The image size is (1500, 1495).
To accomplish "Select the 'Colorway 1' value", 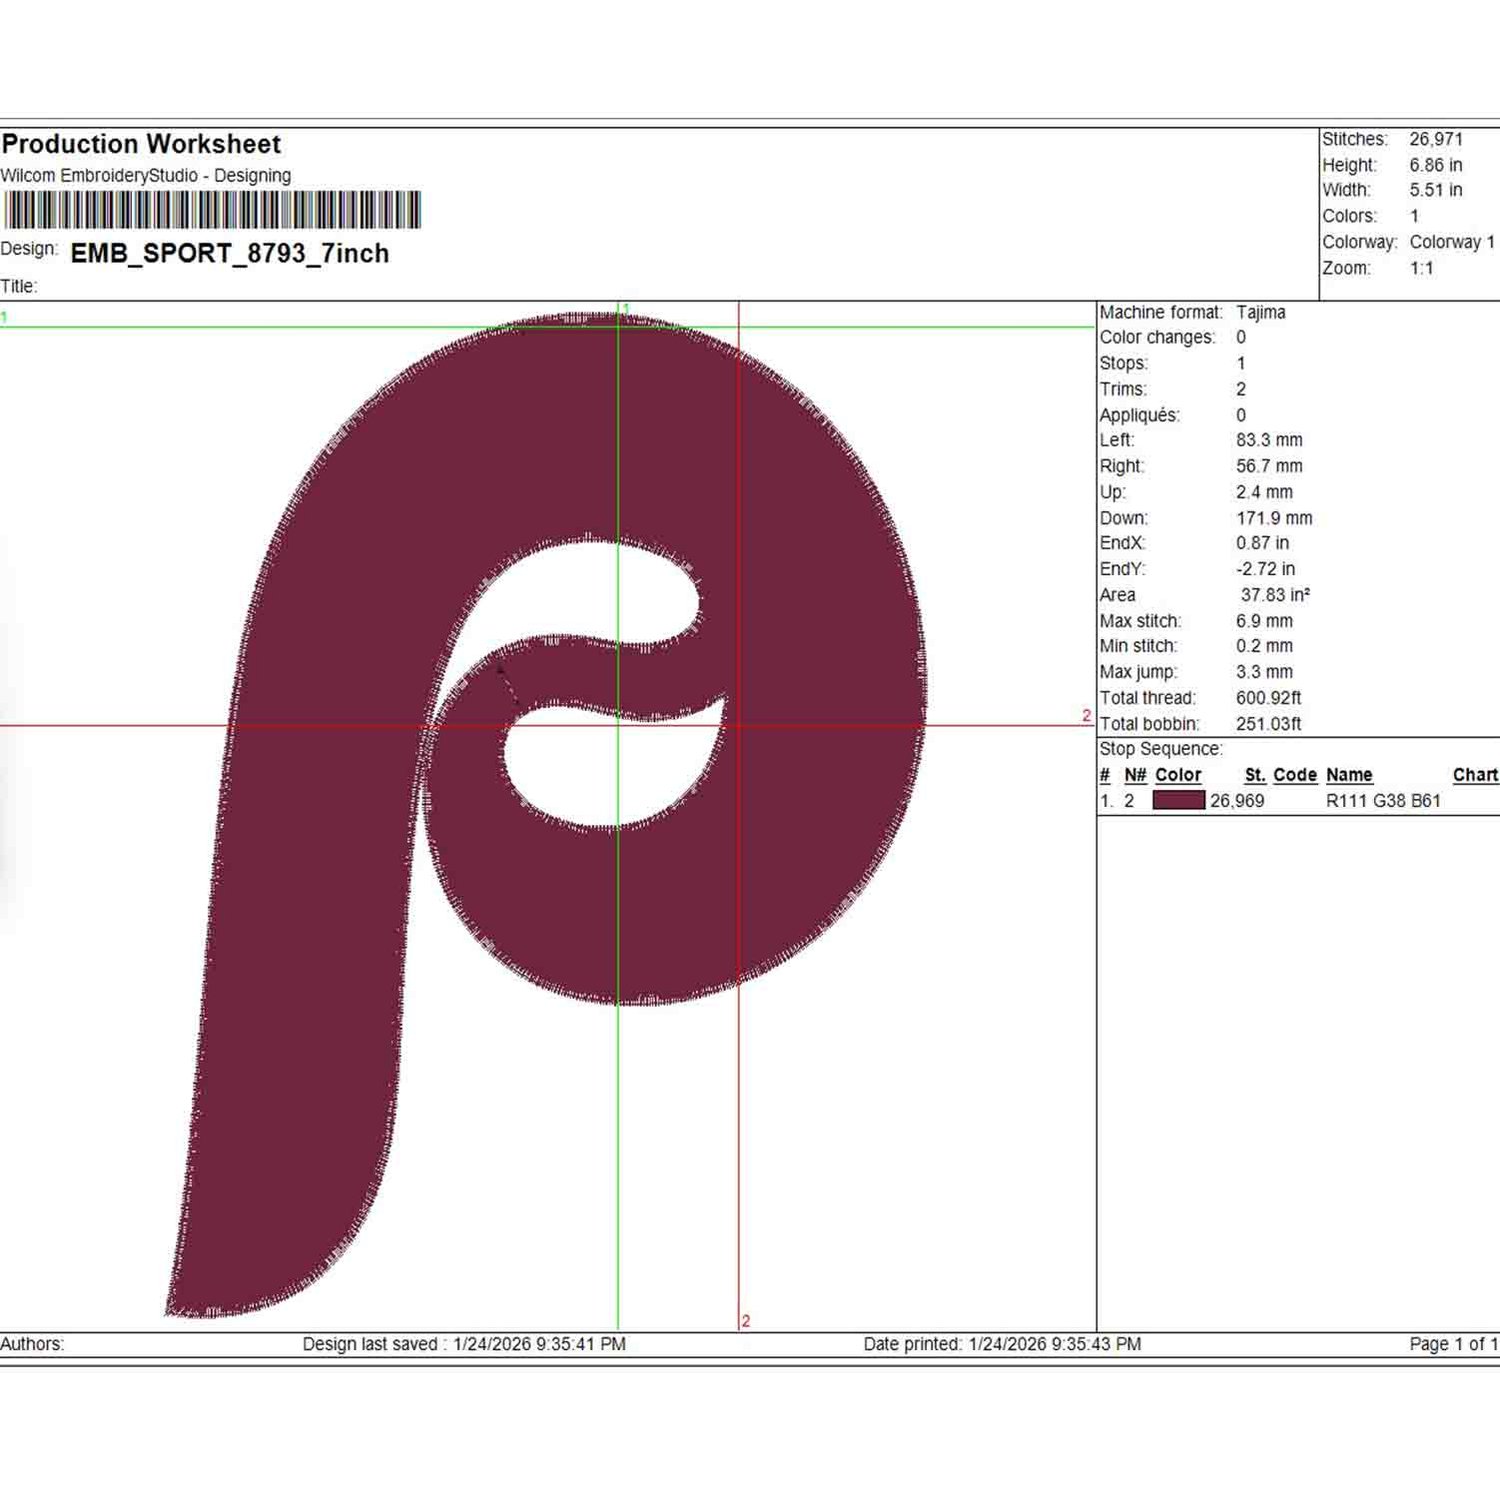I will [1452, 242].
